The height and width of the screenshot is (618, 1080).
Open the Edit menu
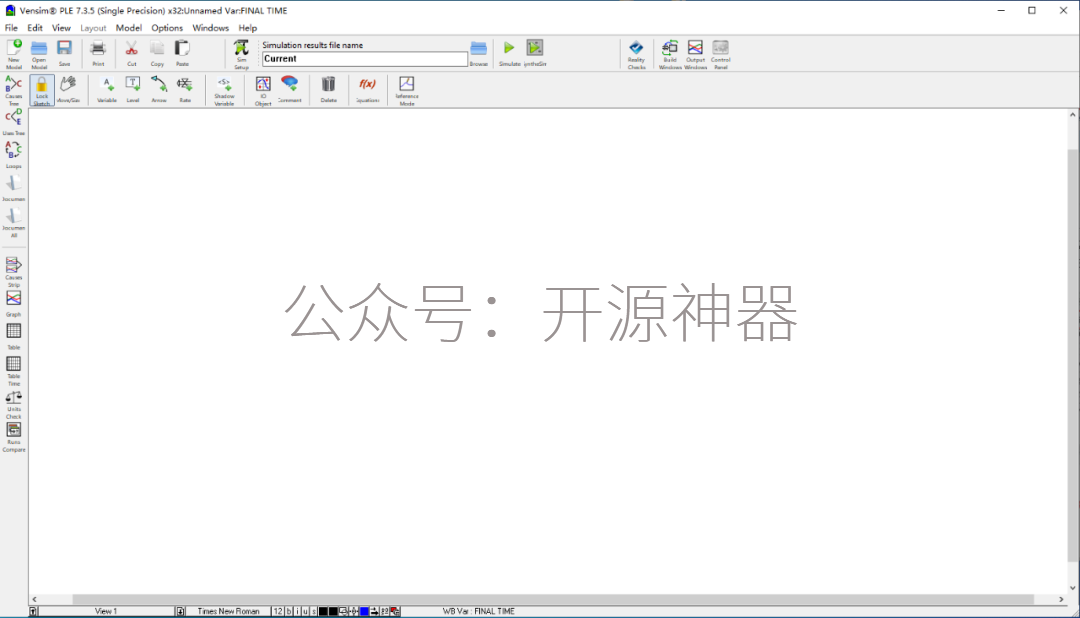click(x=35, y=28)
